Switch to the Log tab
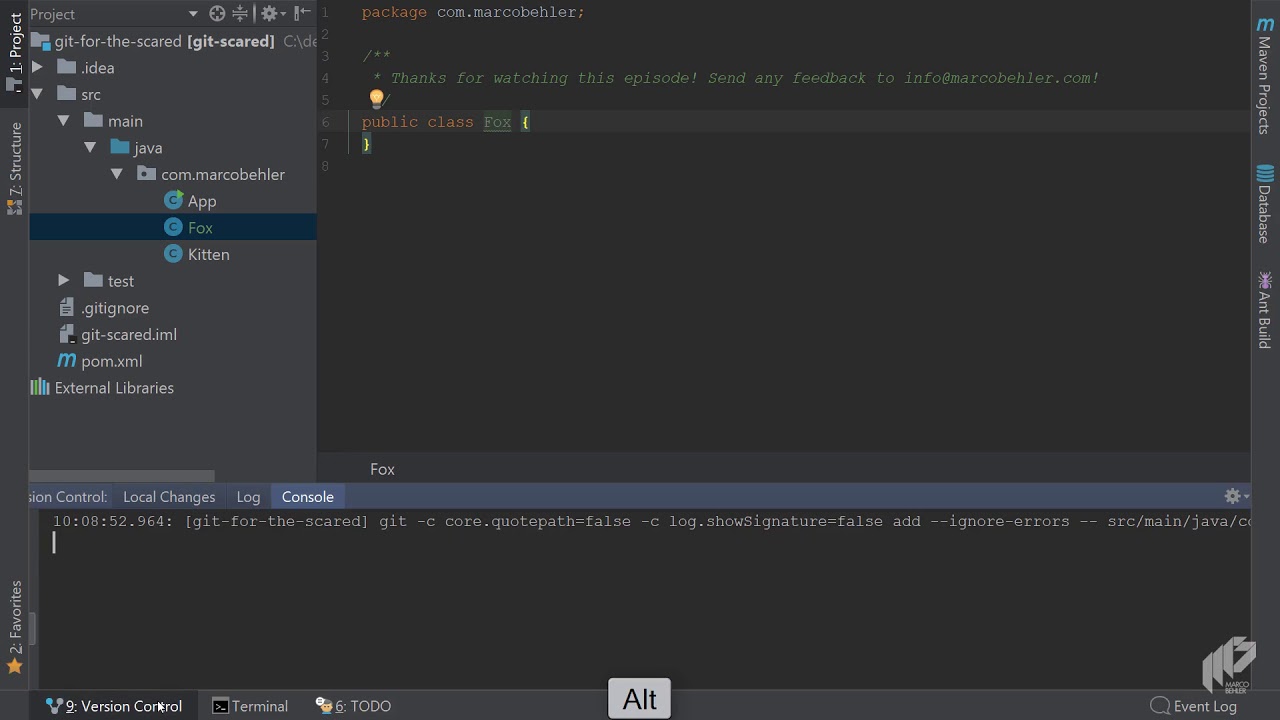This screenshot has height=720, width=1280. pyautogui.click(x=248, y=497)
